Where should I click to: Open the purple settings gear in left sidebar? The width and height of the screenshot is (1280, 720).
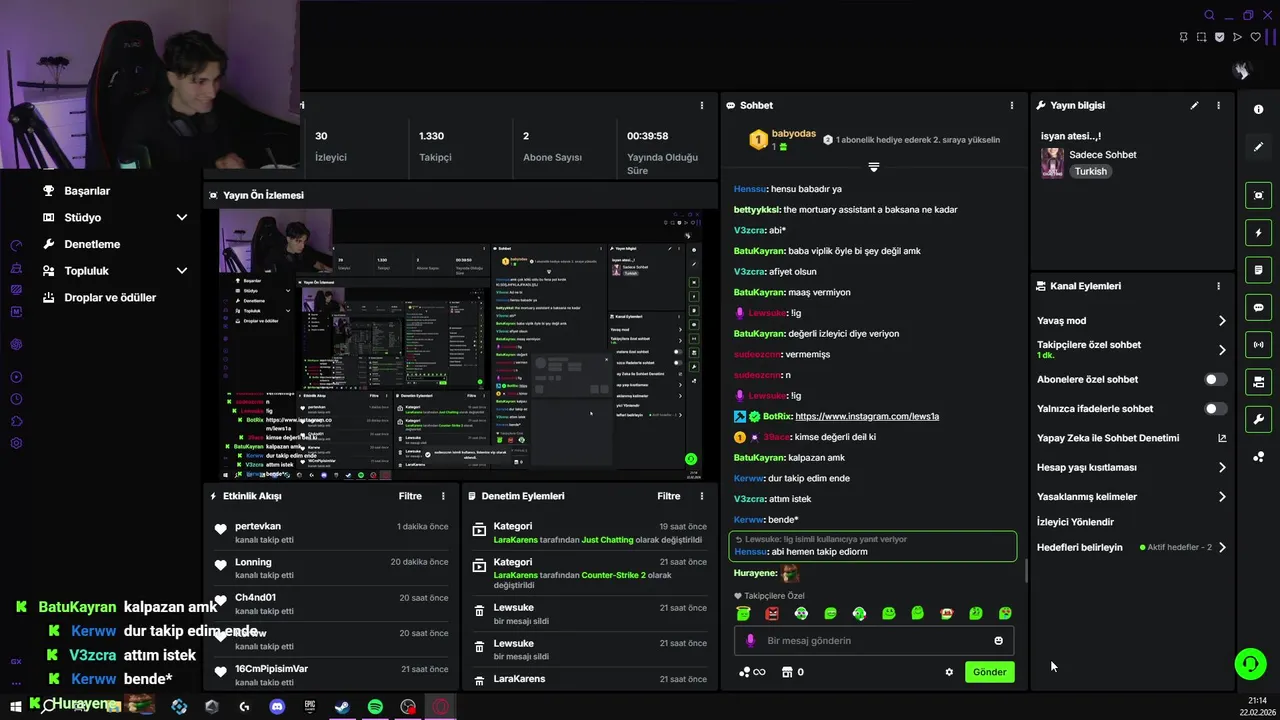coord(16,443)
